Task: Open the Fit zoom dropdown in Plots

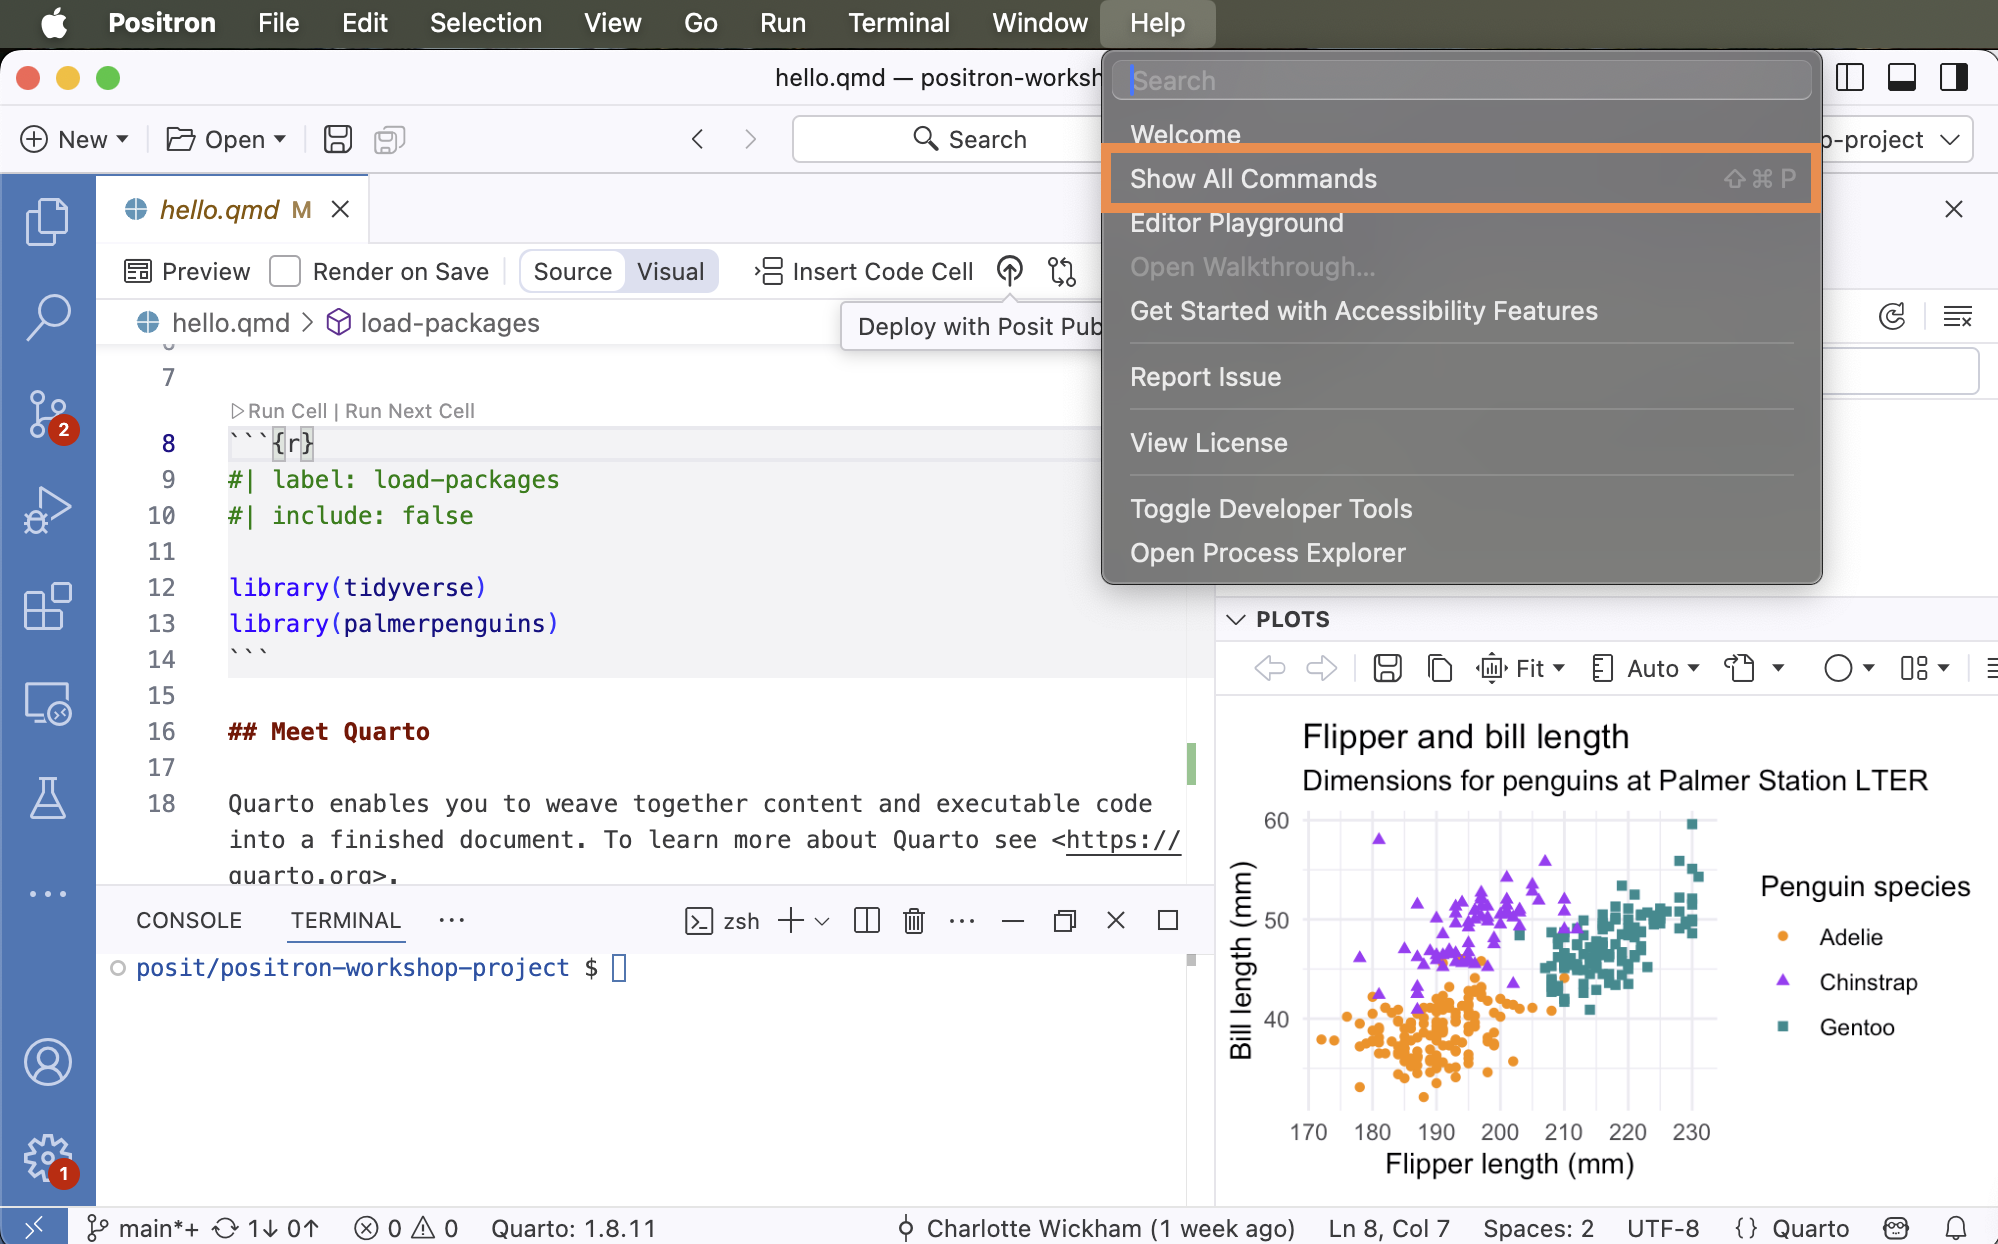Action: [1520, 668]
